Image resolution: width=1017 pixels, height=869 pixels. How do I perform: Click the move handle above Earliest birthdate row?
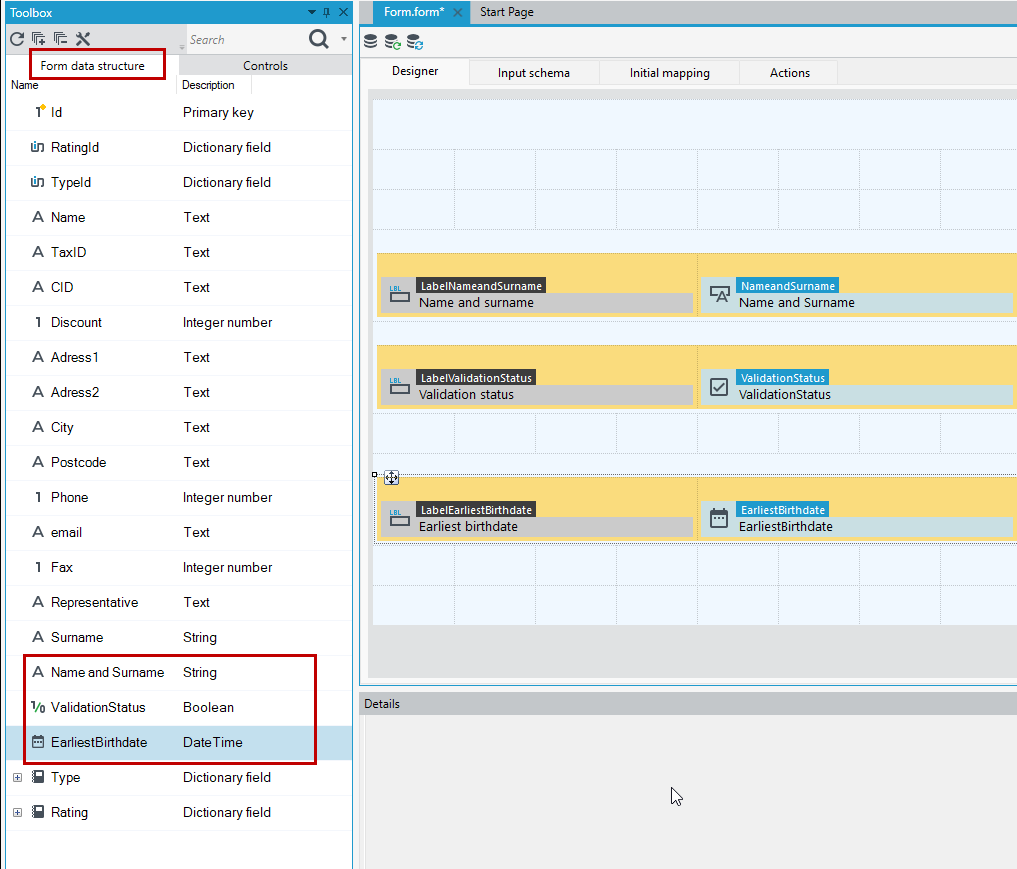pyautogui.click(x=391, y=478)
